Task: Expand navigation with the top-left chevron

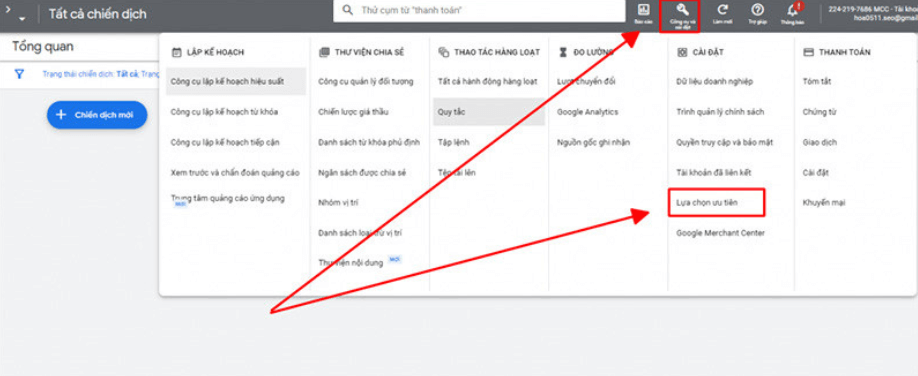Action: click(7, 9)
